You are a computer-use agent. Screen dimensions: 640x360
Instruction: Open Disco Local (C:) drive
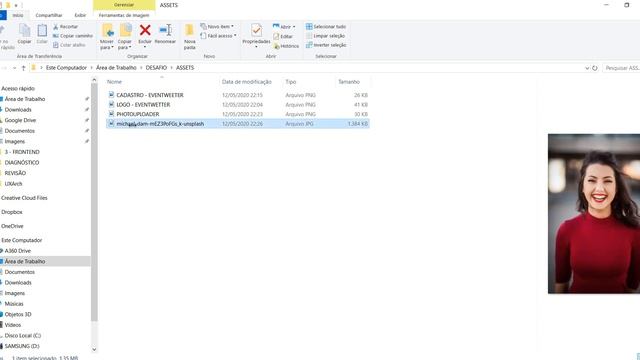click(x=23, y=336)
